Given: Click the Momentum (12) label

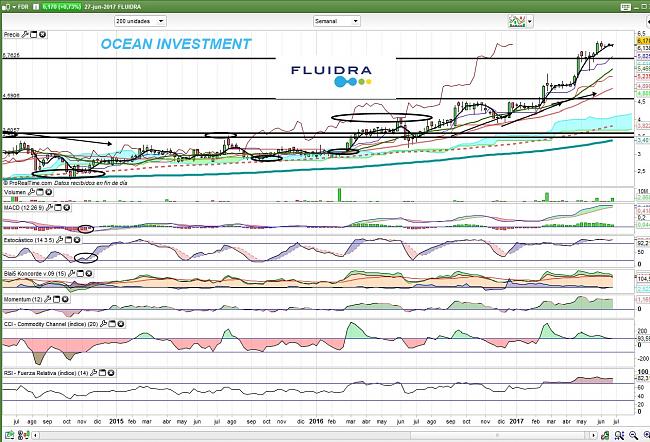Looking at the screenshot, I should coord(23,299).
